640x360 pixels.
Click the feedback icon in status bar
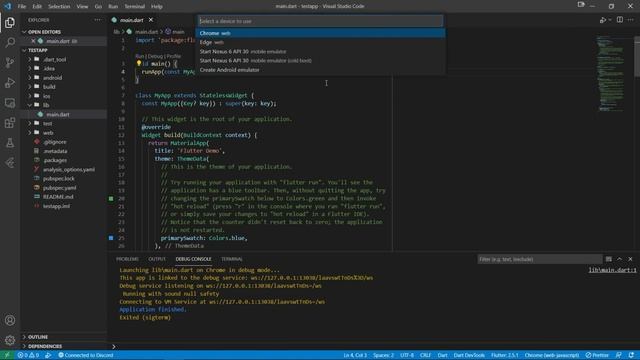point(619,355)
